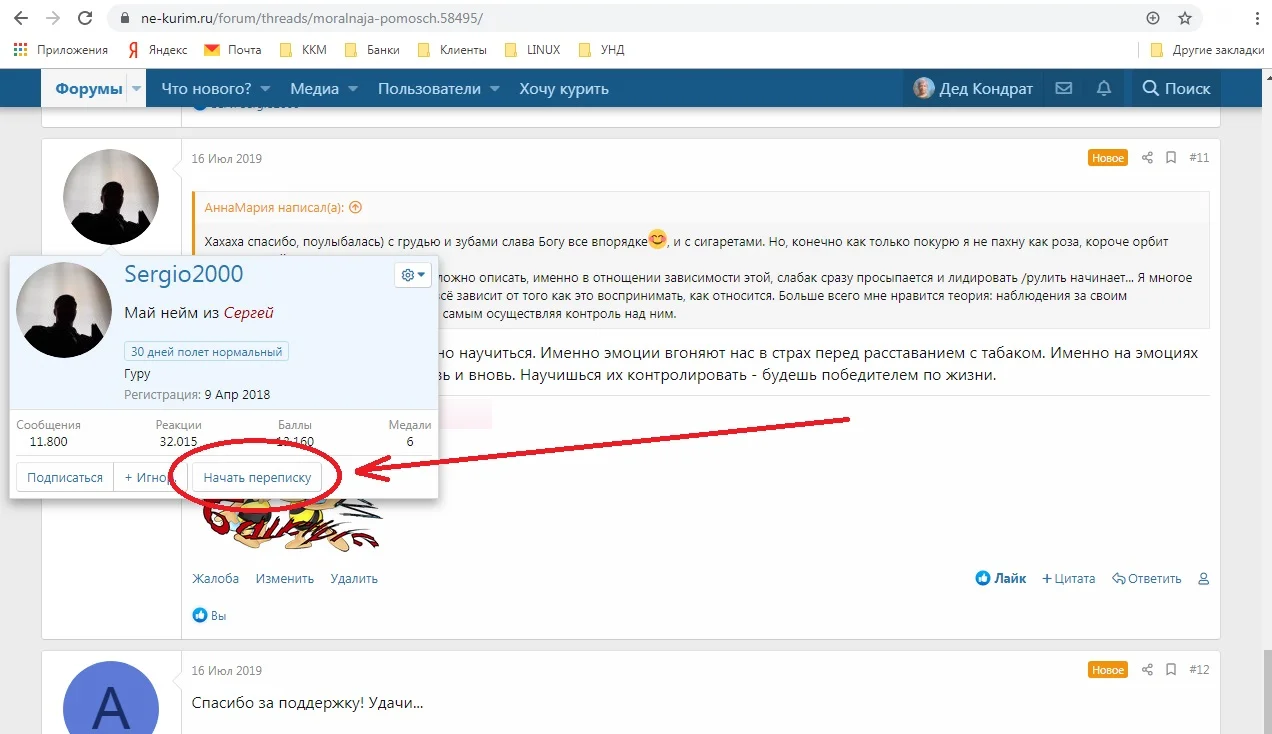Open the Банки bookmarks folder

(x=371, y=50)
